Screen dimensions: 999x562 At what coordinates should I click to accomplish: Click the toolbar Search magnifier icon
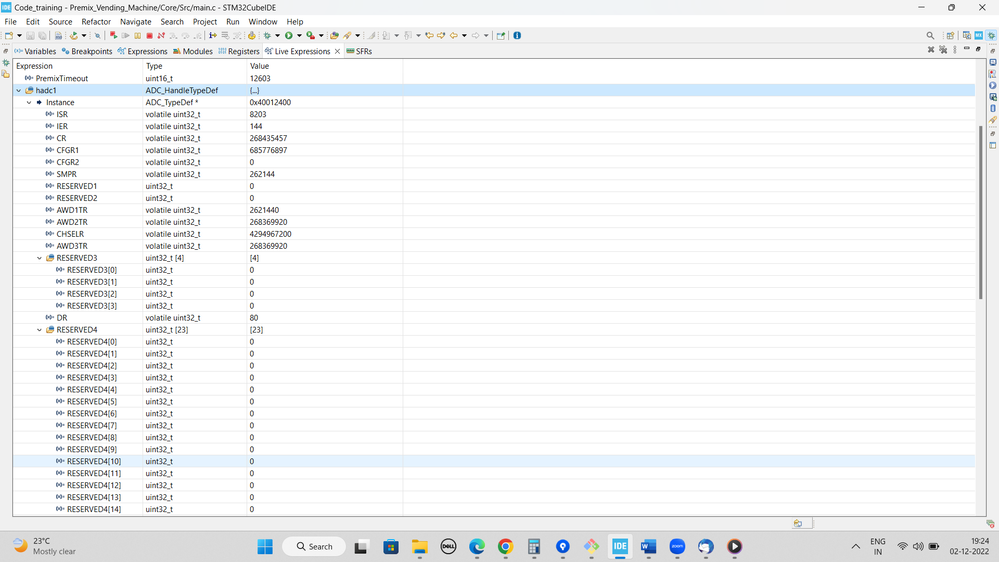click(x=930, y=36)
